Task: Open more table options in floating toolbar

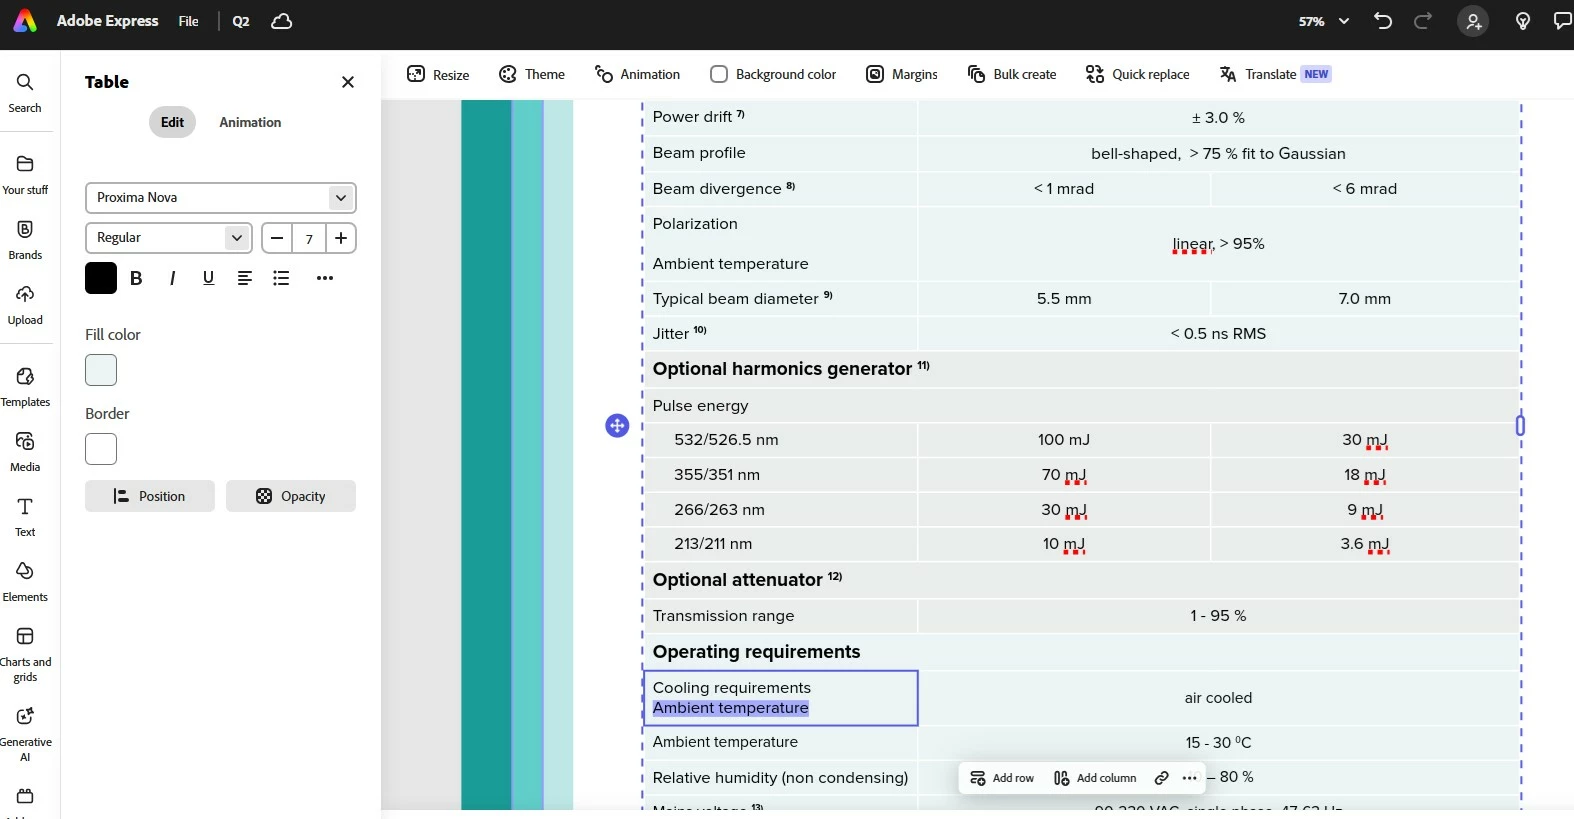Action: [x=1189, y=778]
